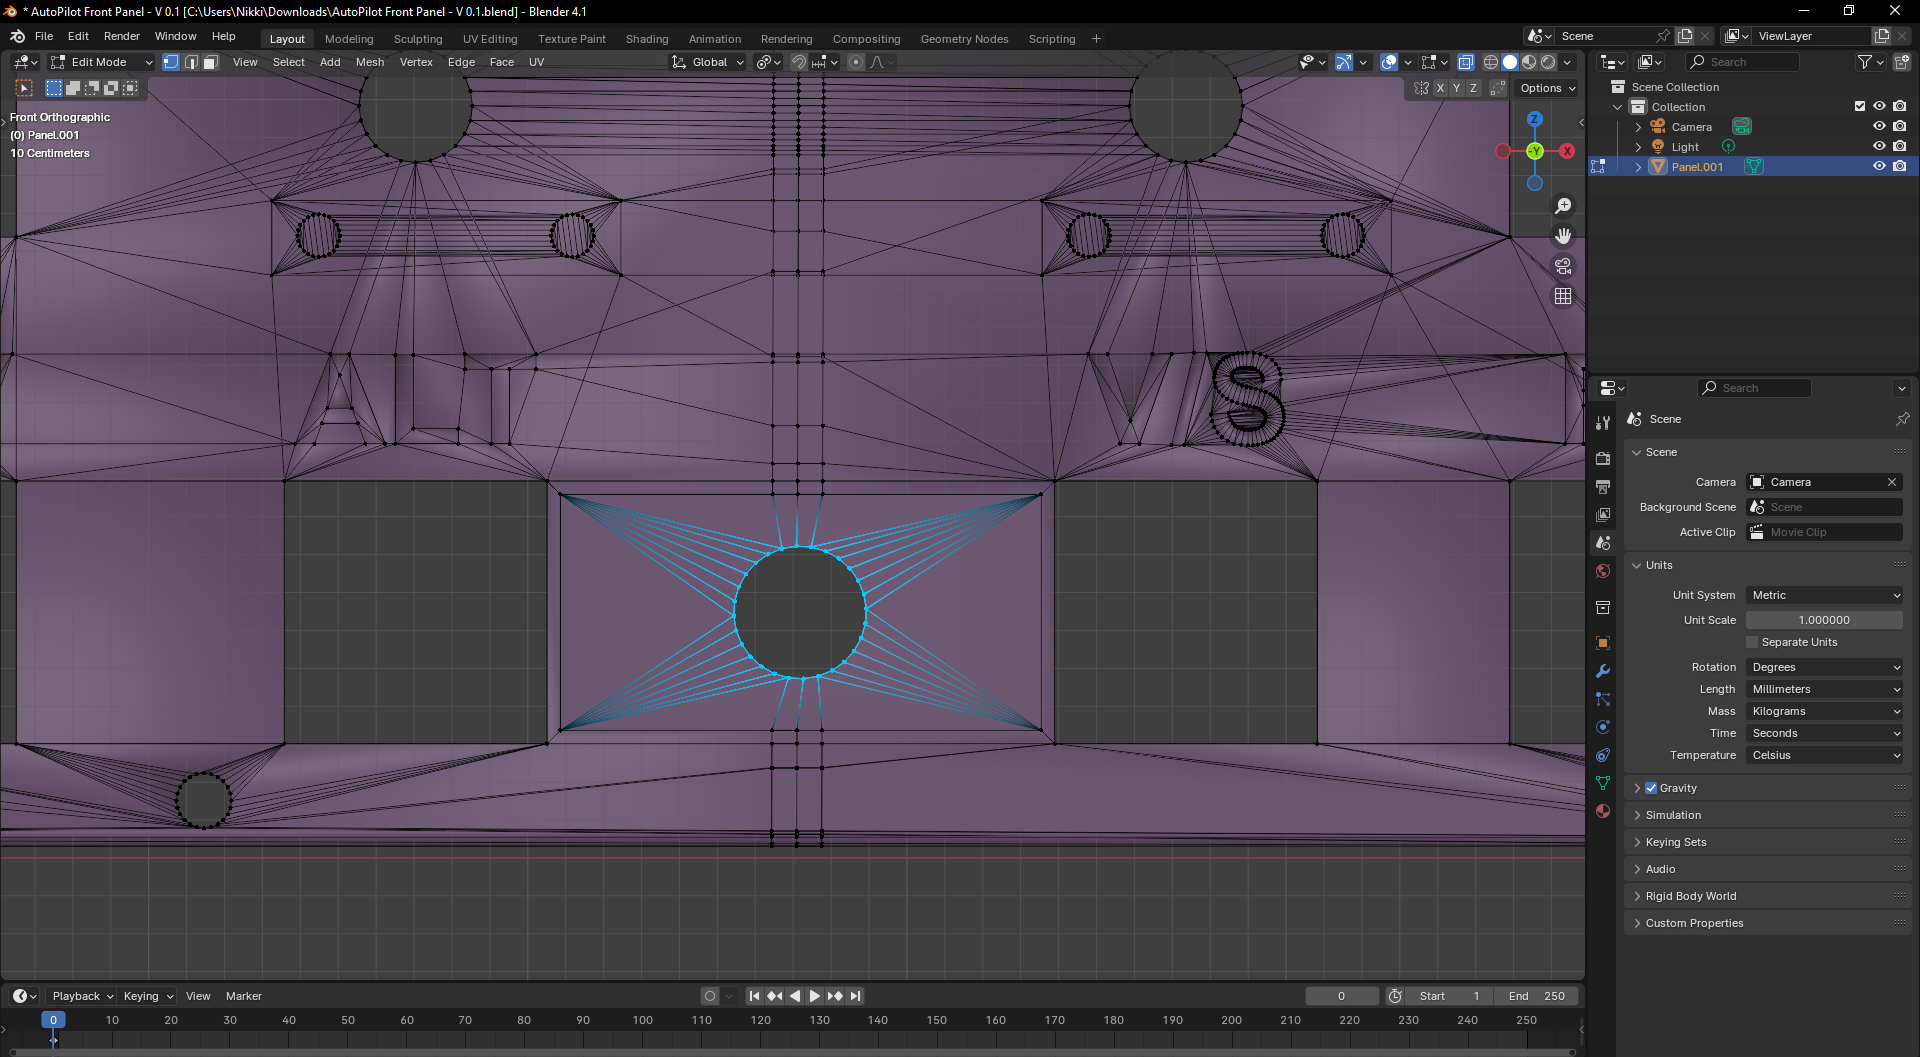Open the Object Constraints properties tab

click(1603, 755)
